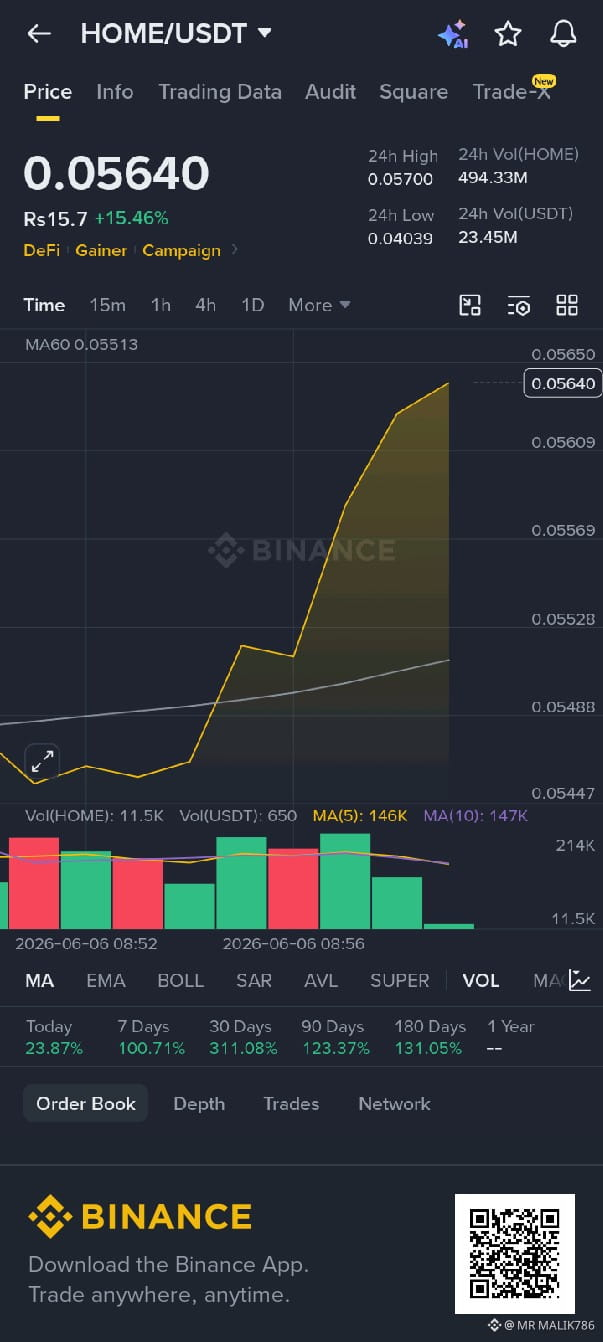Image resolution: width=603 pixels, height=1342 pixels.
Task: Tap the 24h Vol(USDT) value 23.45M
Action: (x=488, y=237)
